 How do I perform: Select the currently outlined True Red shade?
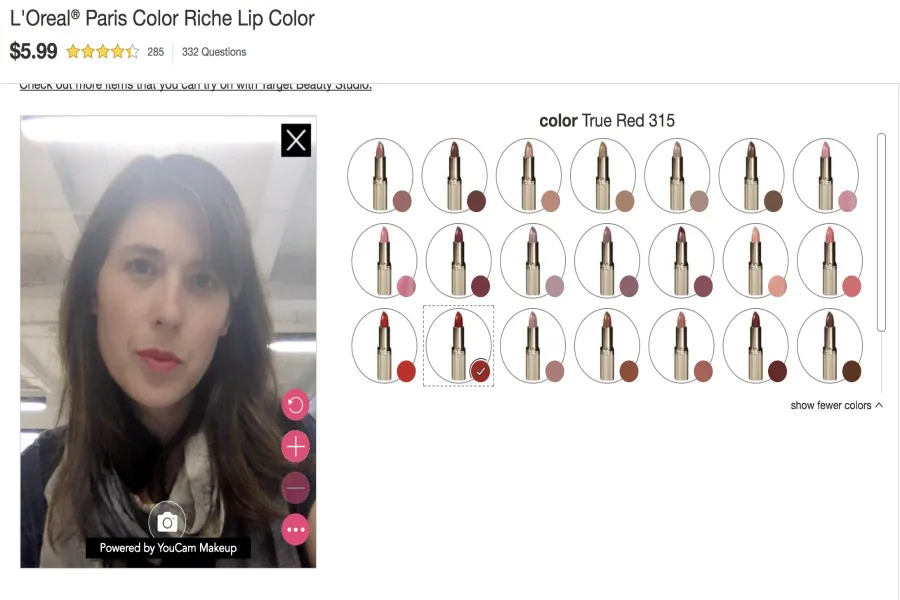[457, 347]
